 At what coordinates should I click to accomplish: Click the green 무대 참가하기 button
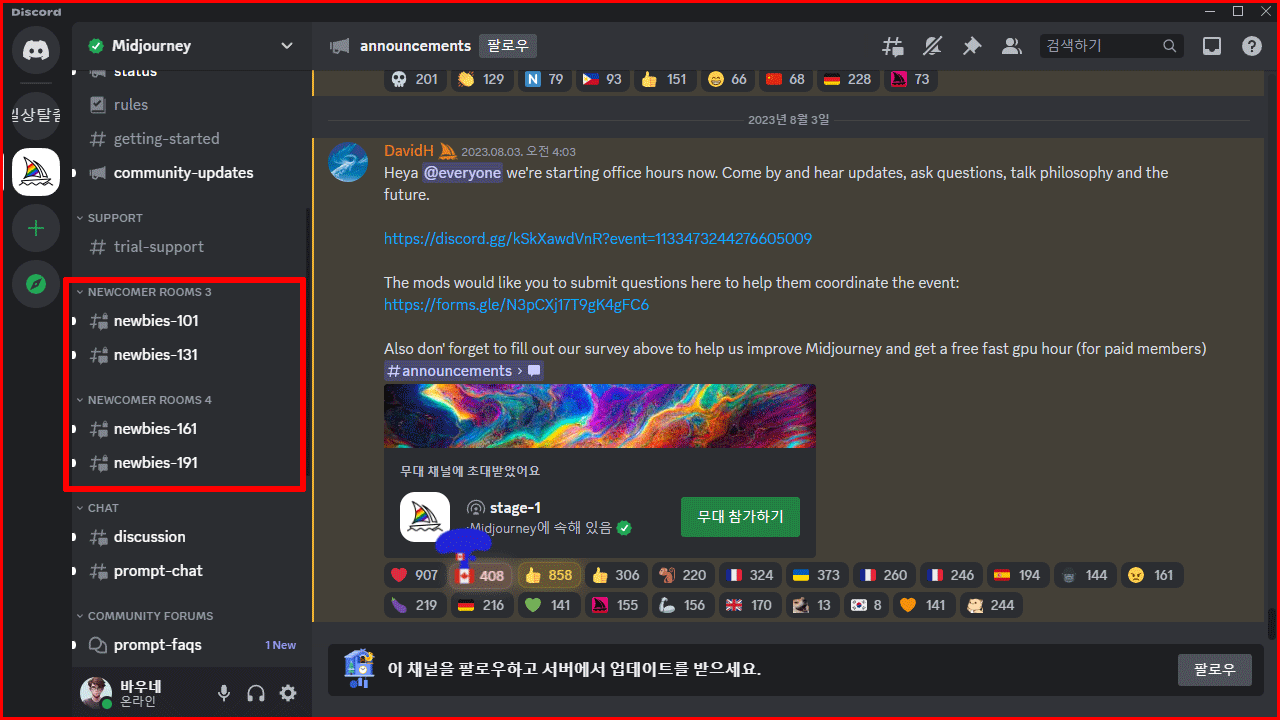coord(740,517)
